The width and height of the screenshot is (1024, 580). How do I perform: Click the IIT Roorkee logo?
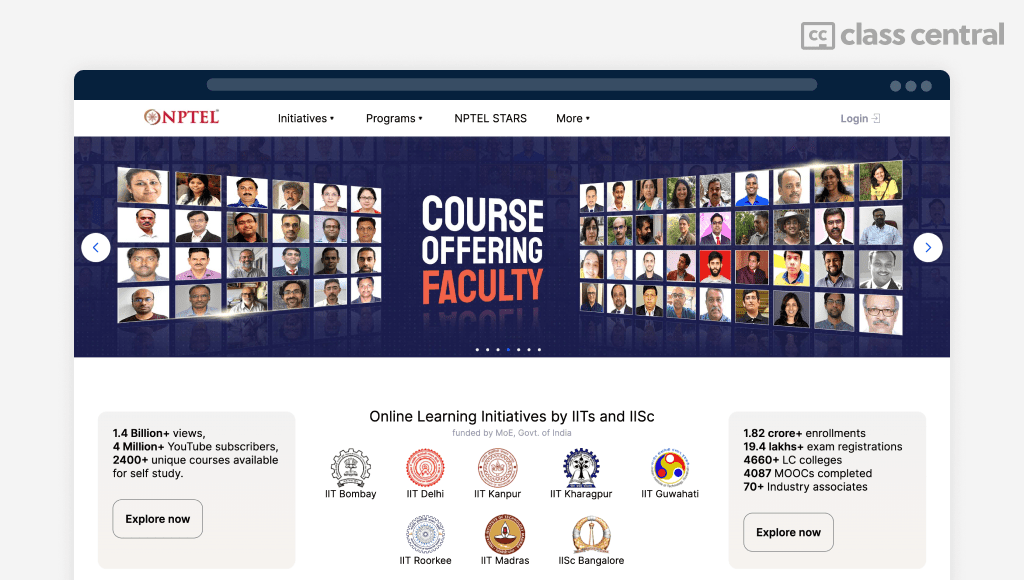pos(425,534)
